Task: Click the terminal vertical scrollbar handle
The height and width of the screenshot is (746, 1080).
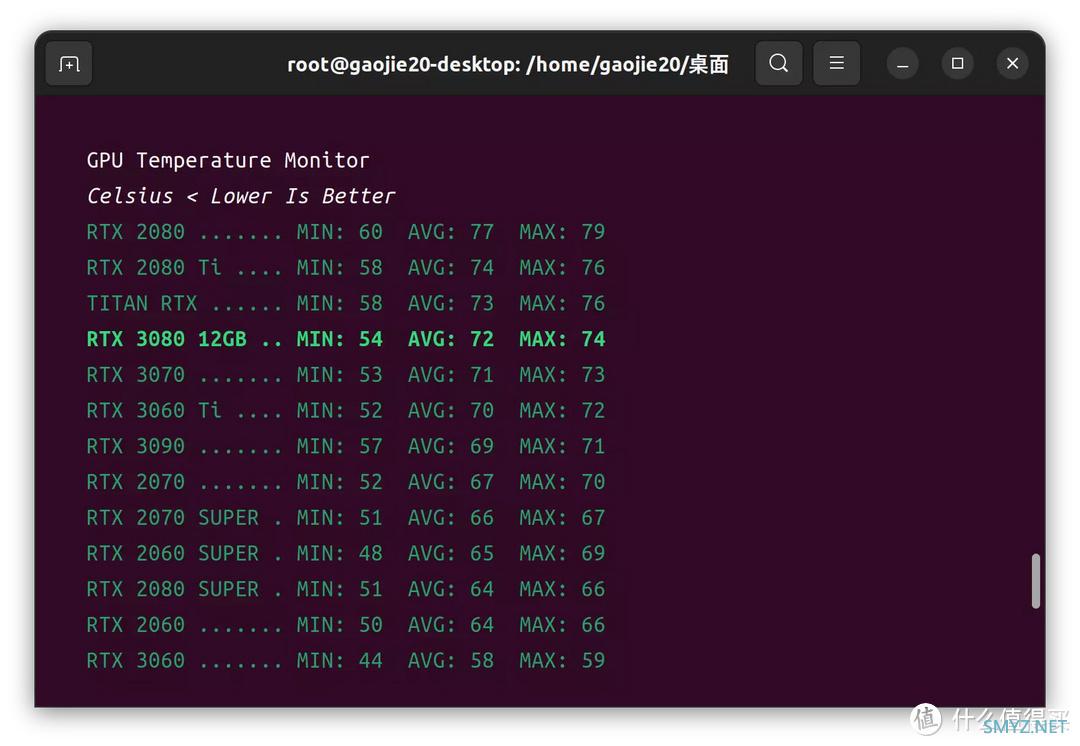Action: [1035, 581]
